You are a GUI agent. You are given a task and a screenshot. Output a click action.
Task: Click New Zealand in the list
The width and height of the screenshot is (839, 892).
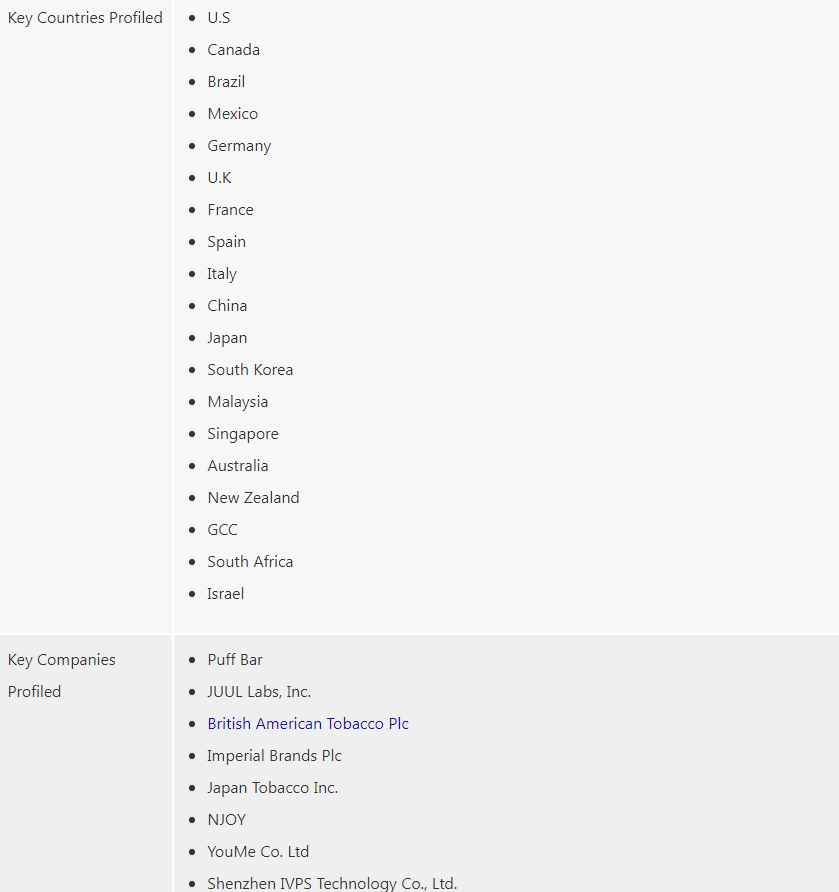coord(253,498)
